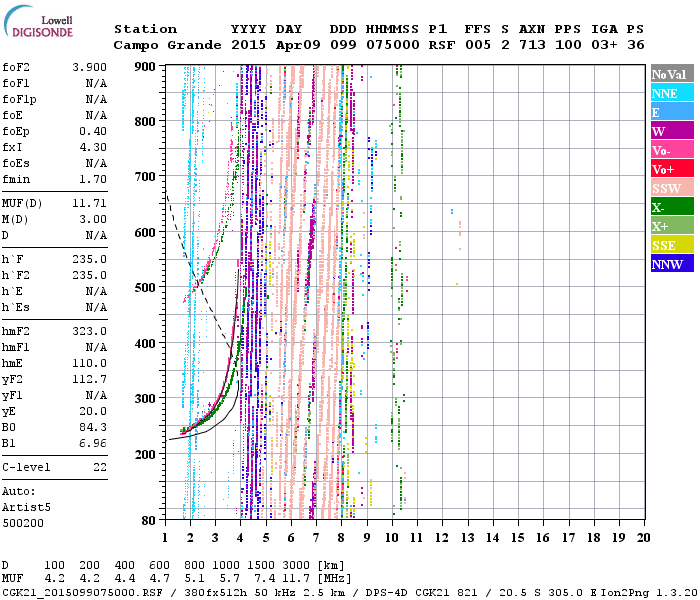Click the B0 value 84.3
Image resolution: width=700 pixels, height=600 pixels.
(93, 428)
